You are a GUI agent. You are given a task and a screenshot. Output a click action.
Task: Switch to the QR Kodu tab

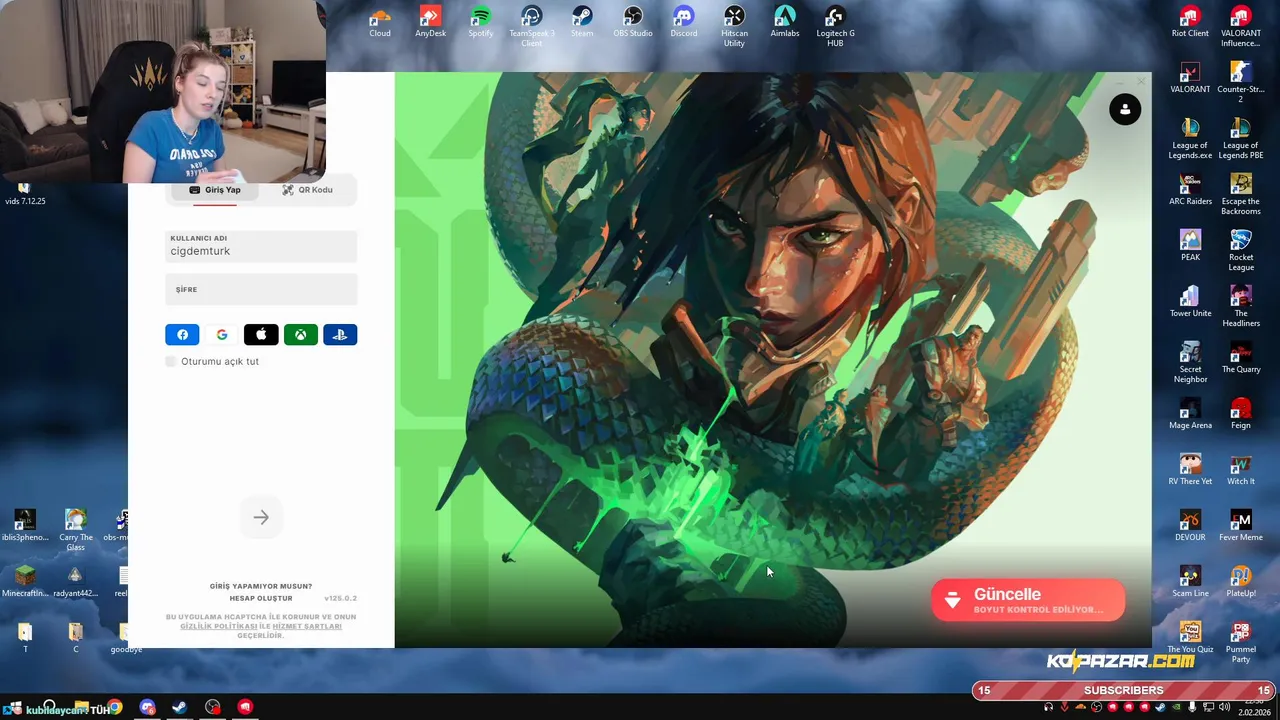[307, 190]
